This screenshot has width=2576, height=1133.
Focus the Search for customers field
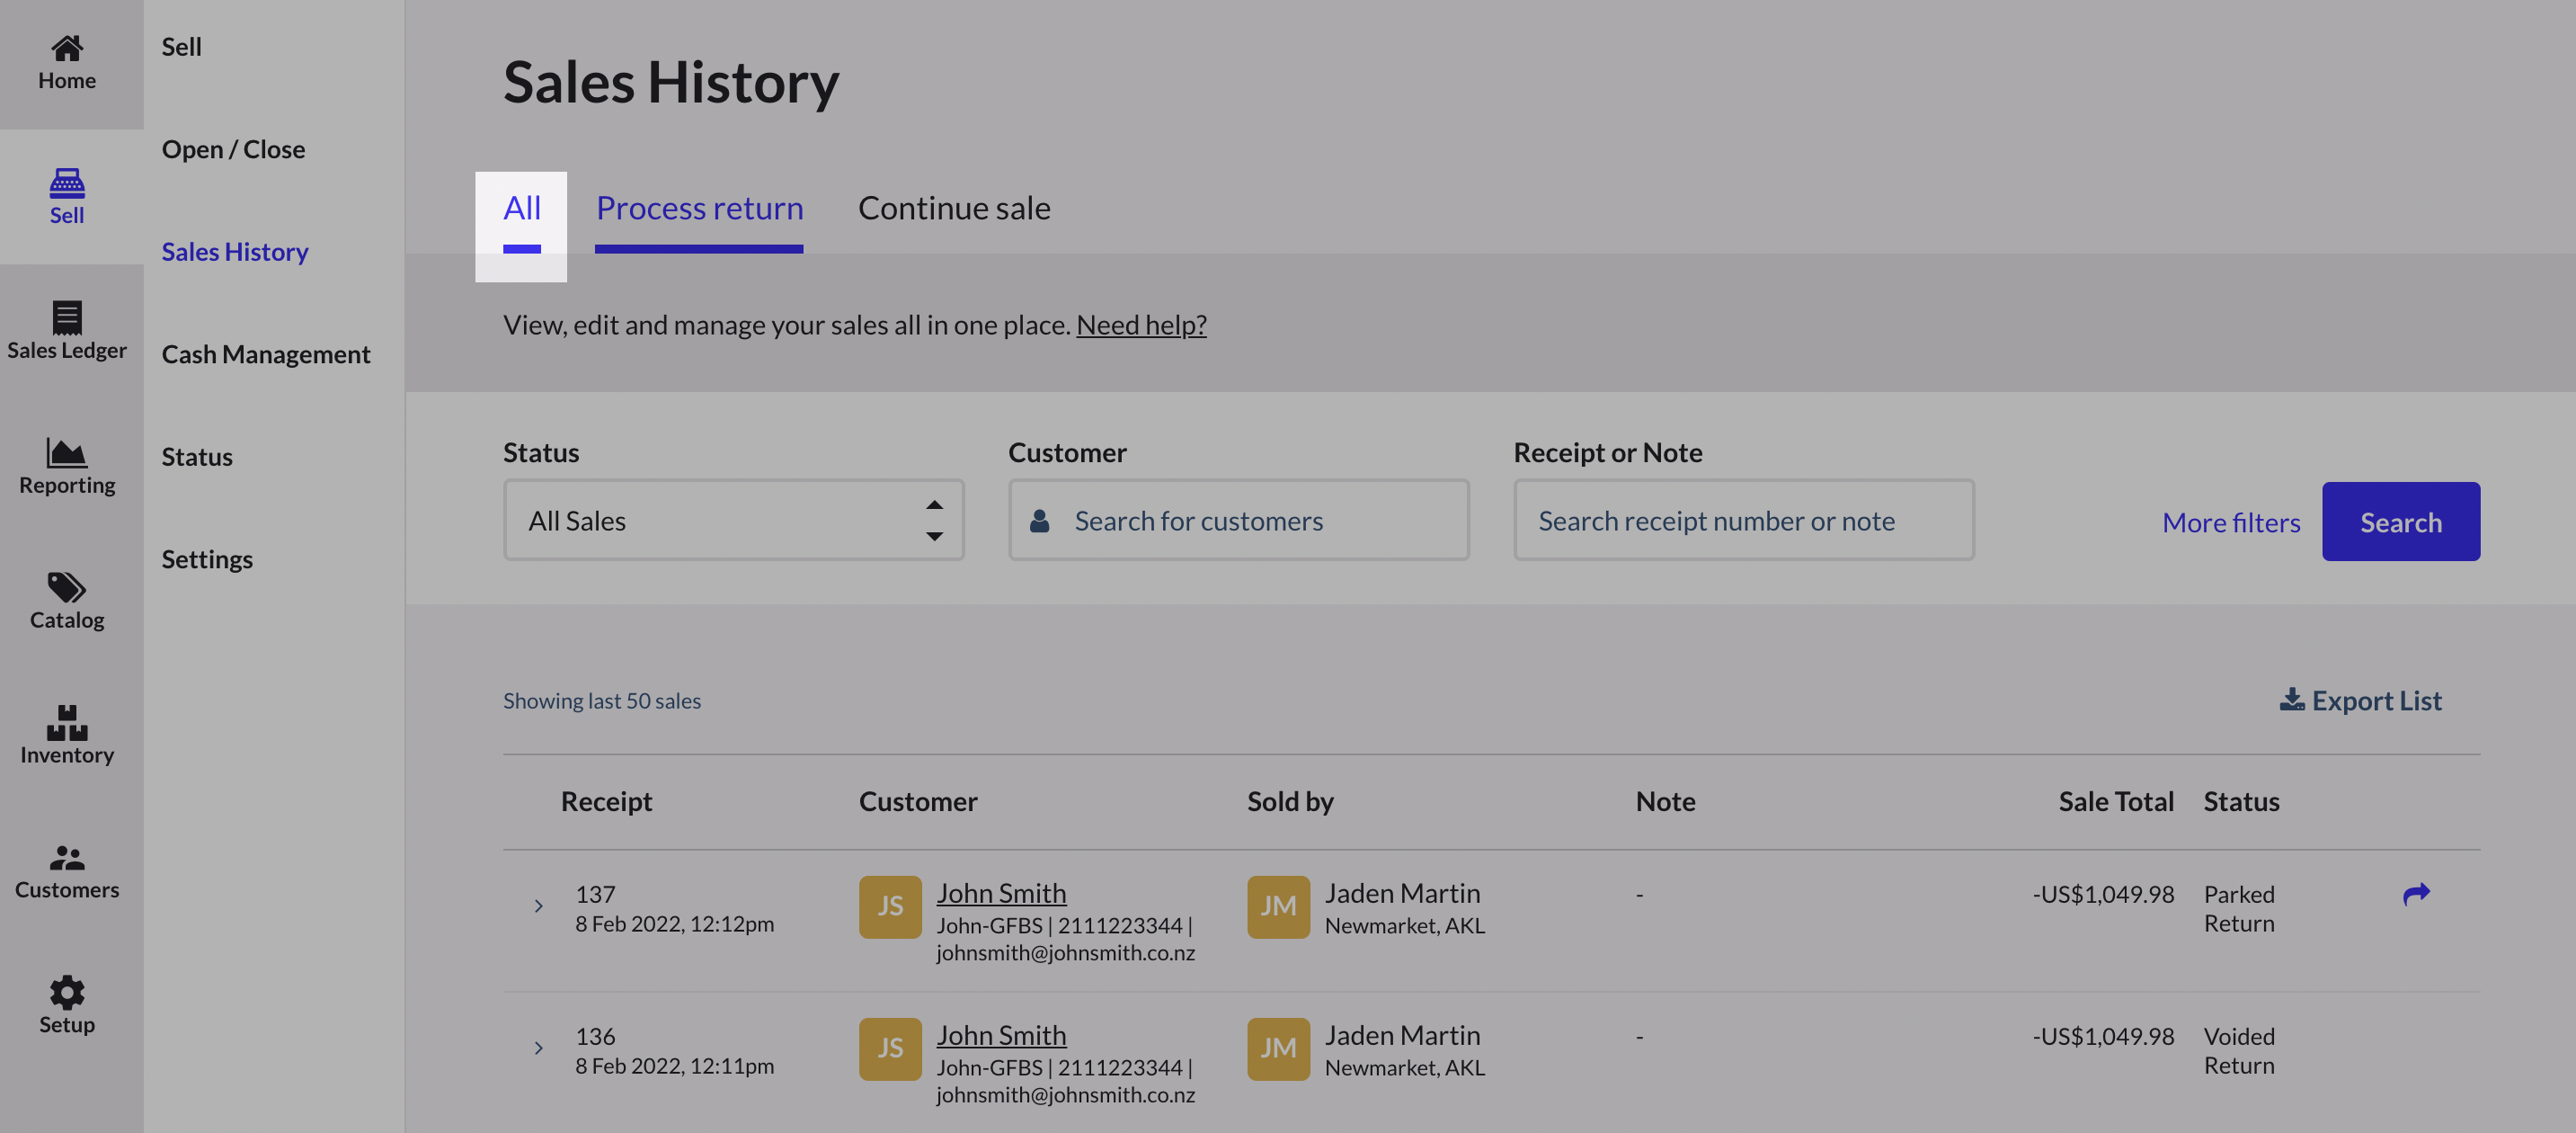[1238, 520]
